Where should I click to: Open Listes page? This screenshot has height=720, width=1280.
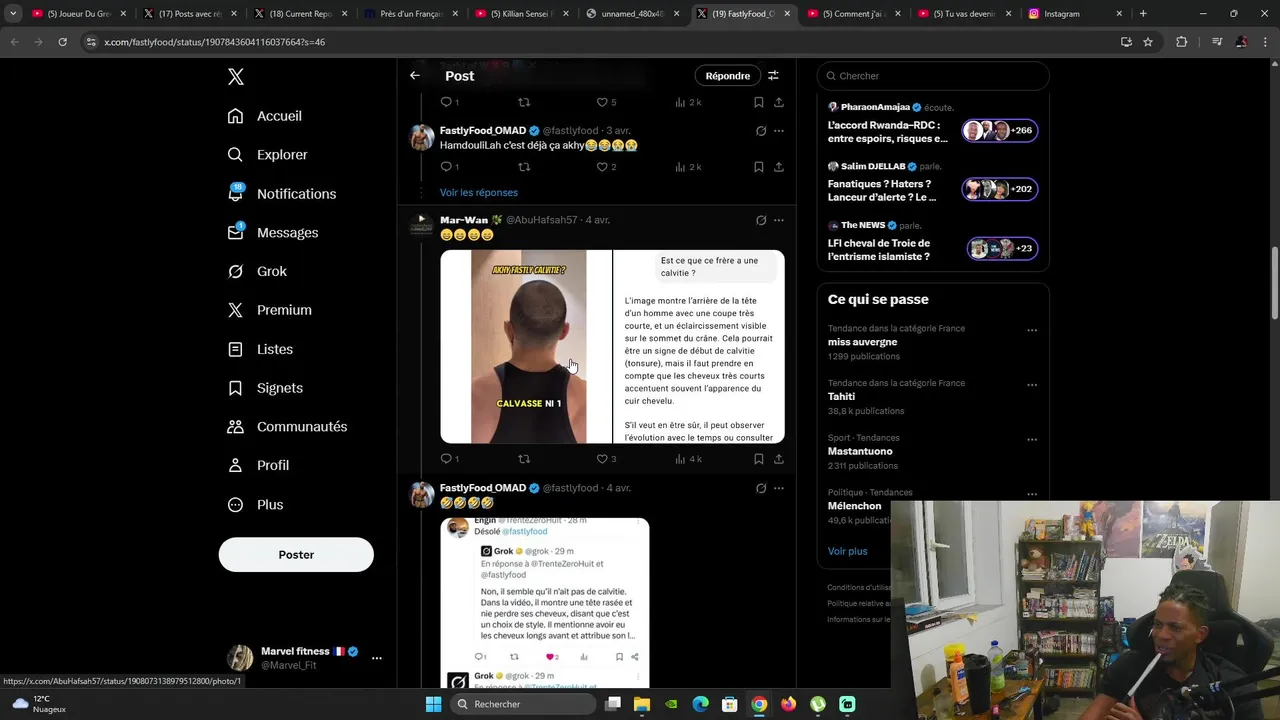click(260, 349)
